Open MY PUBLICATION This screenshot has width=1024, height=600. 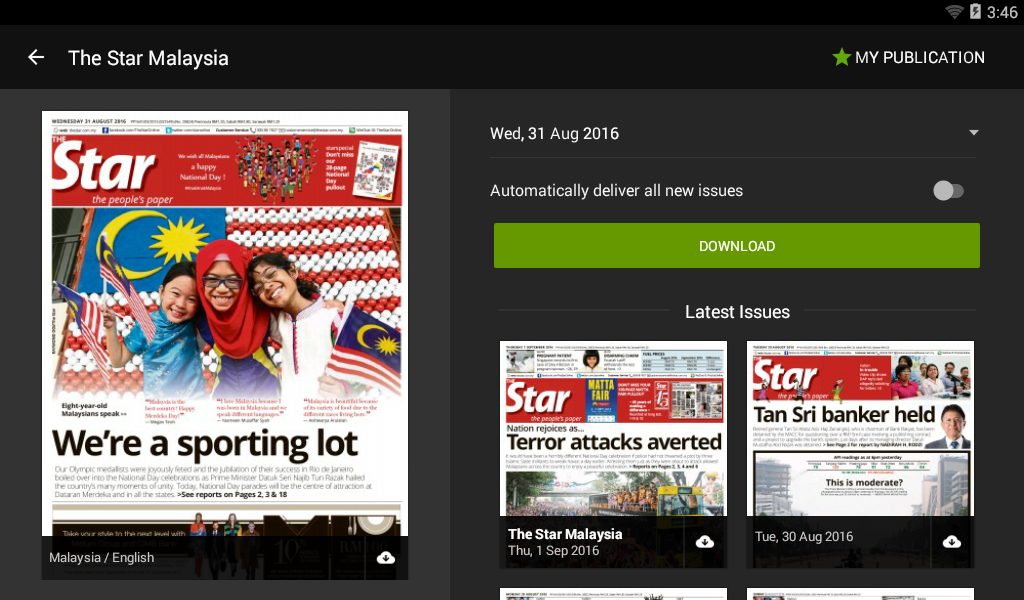[908, 57]
